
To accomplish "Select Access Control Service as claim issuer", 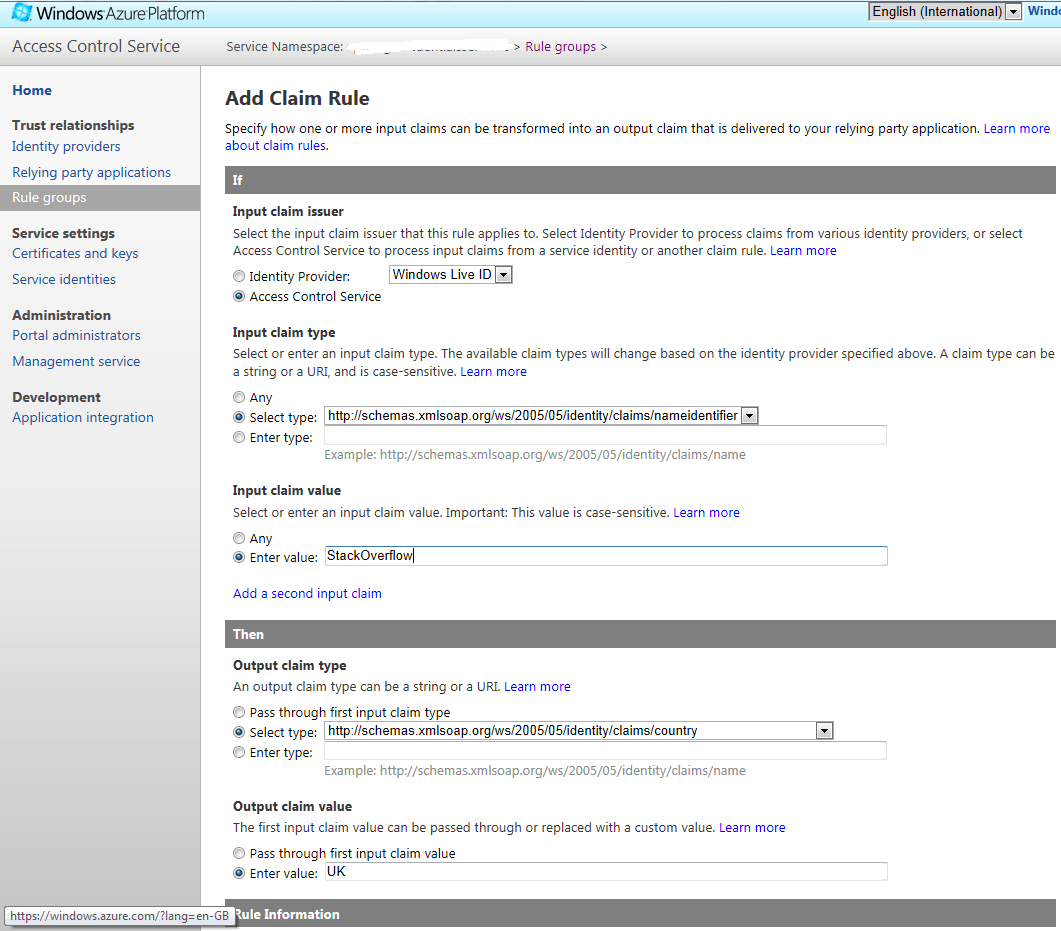I will click(x=239, y=296).
